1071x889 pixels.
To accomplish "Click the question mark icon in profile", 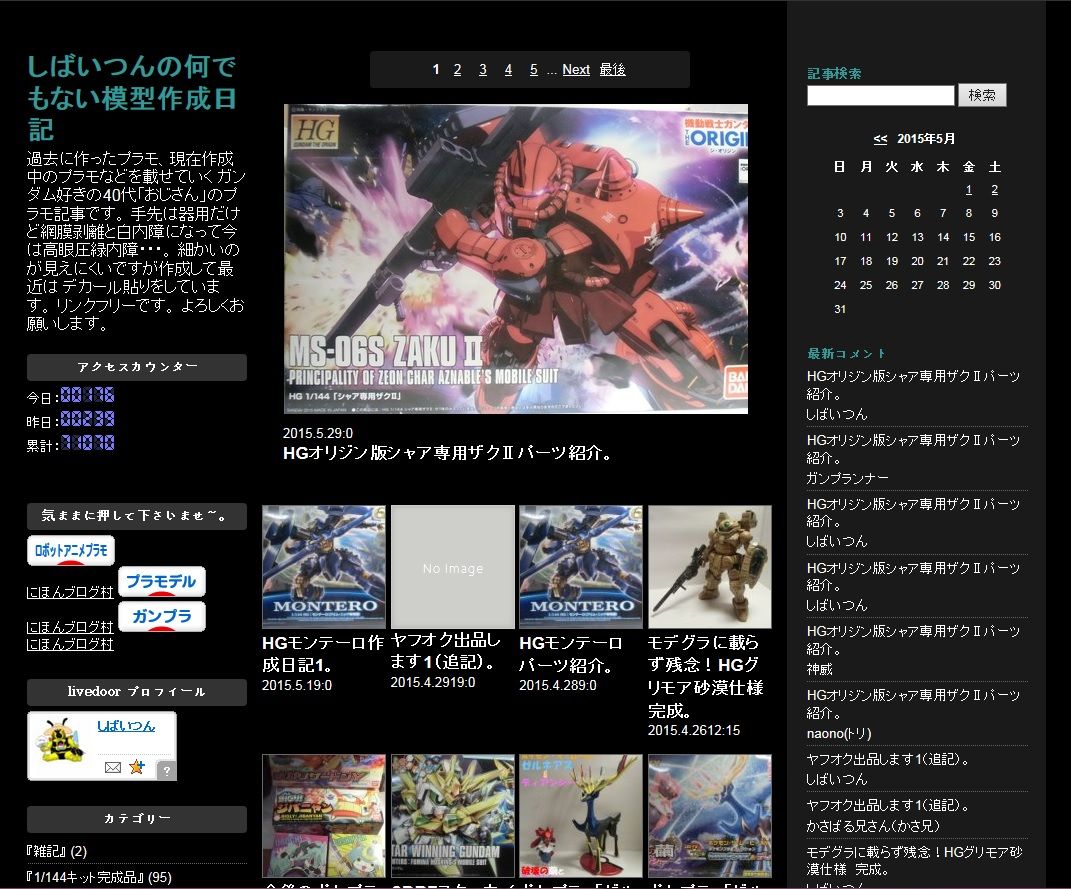I will (167, 771).
